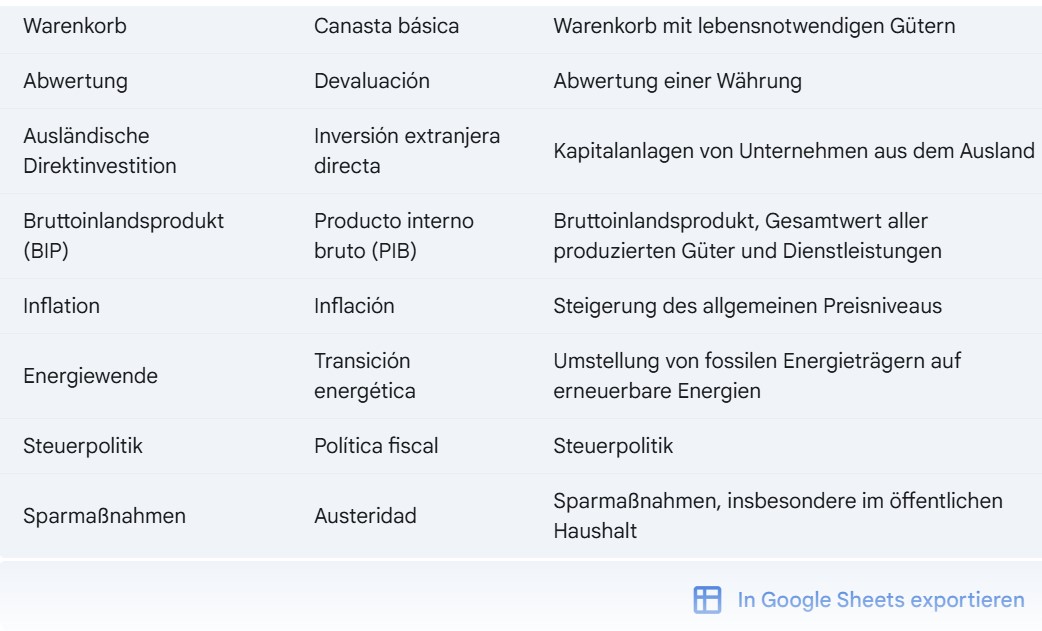This screenshot has height=631, width=1042.
Task: Select the 'Canasta básica' cell
Action: (386, 26)
